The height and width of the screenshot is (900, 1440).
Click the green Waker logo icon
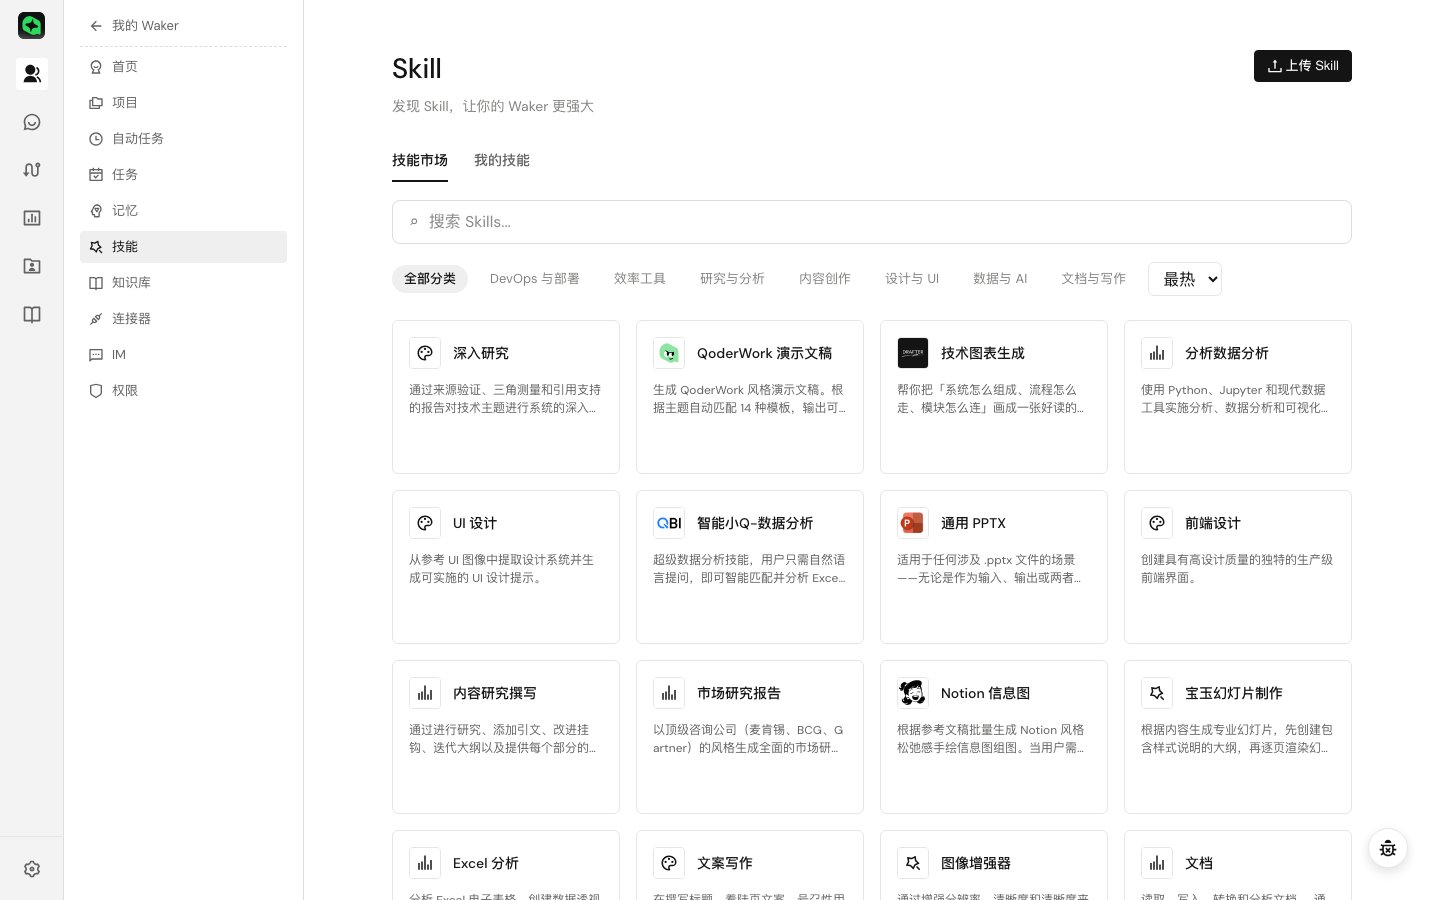coord(32,26)
